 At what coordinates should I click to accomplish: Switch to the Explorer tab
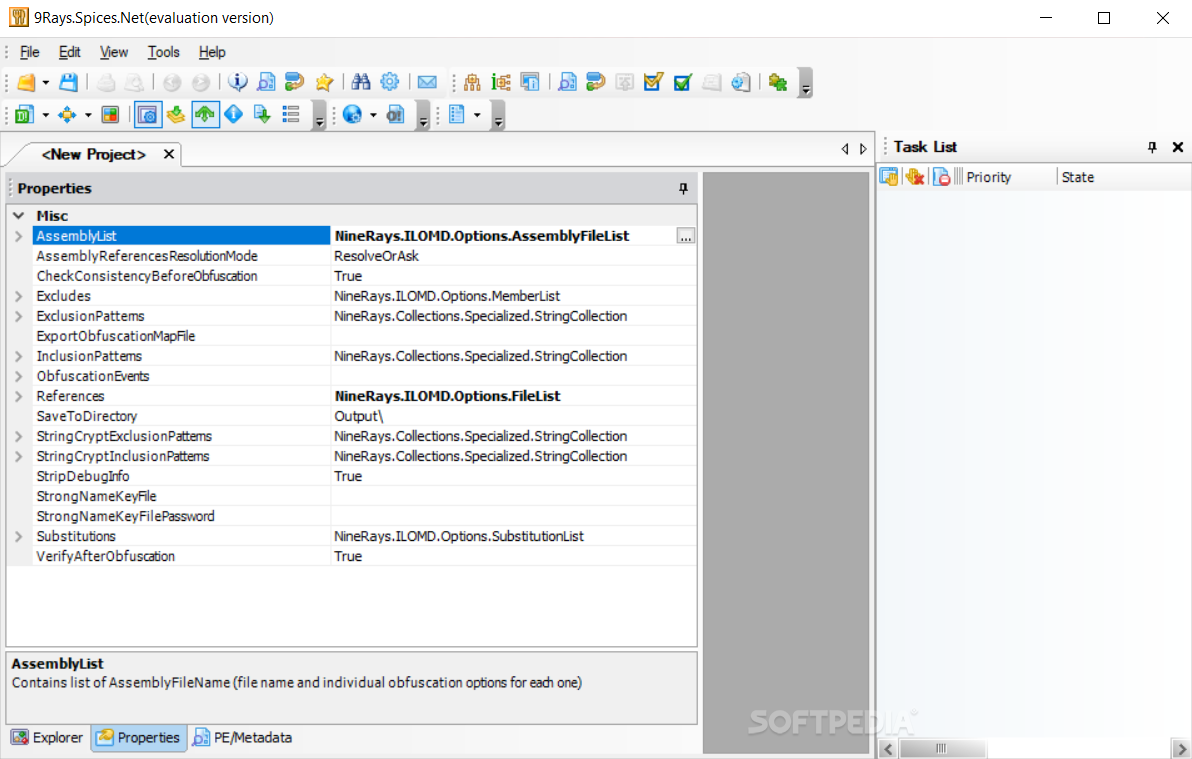coord(47,737)
